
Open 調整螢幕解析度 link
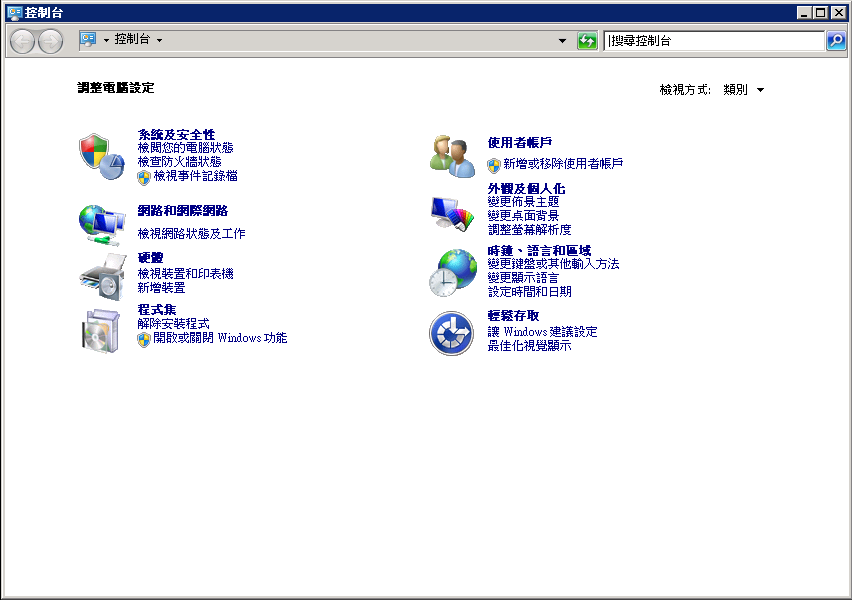pyautogui.click(x=529, y=230)
